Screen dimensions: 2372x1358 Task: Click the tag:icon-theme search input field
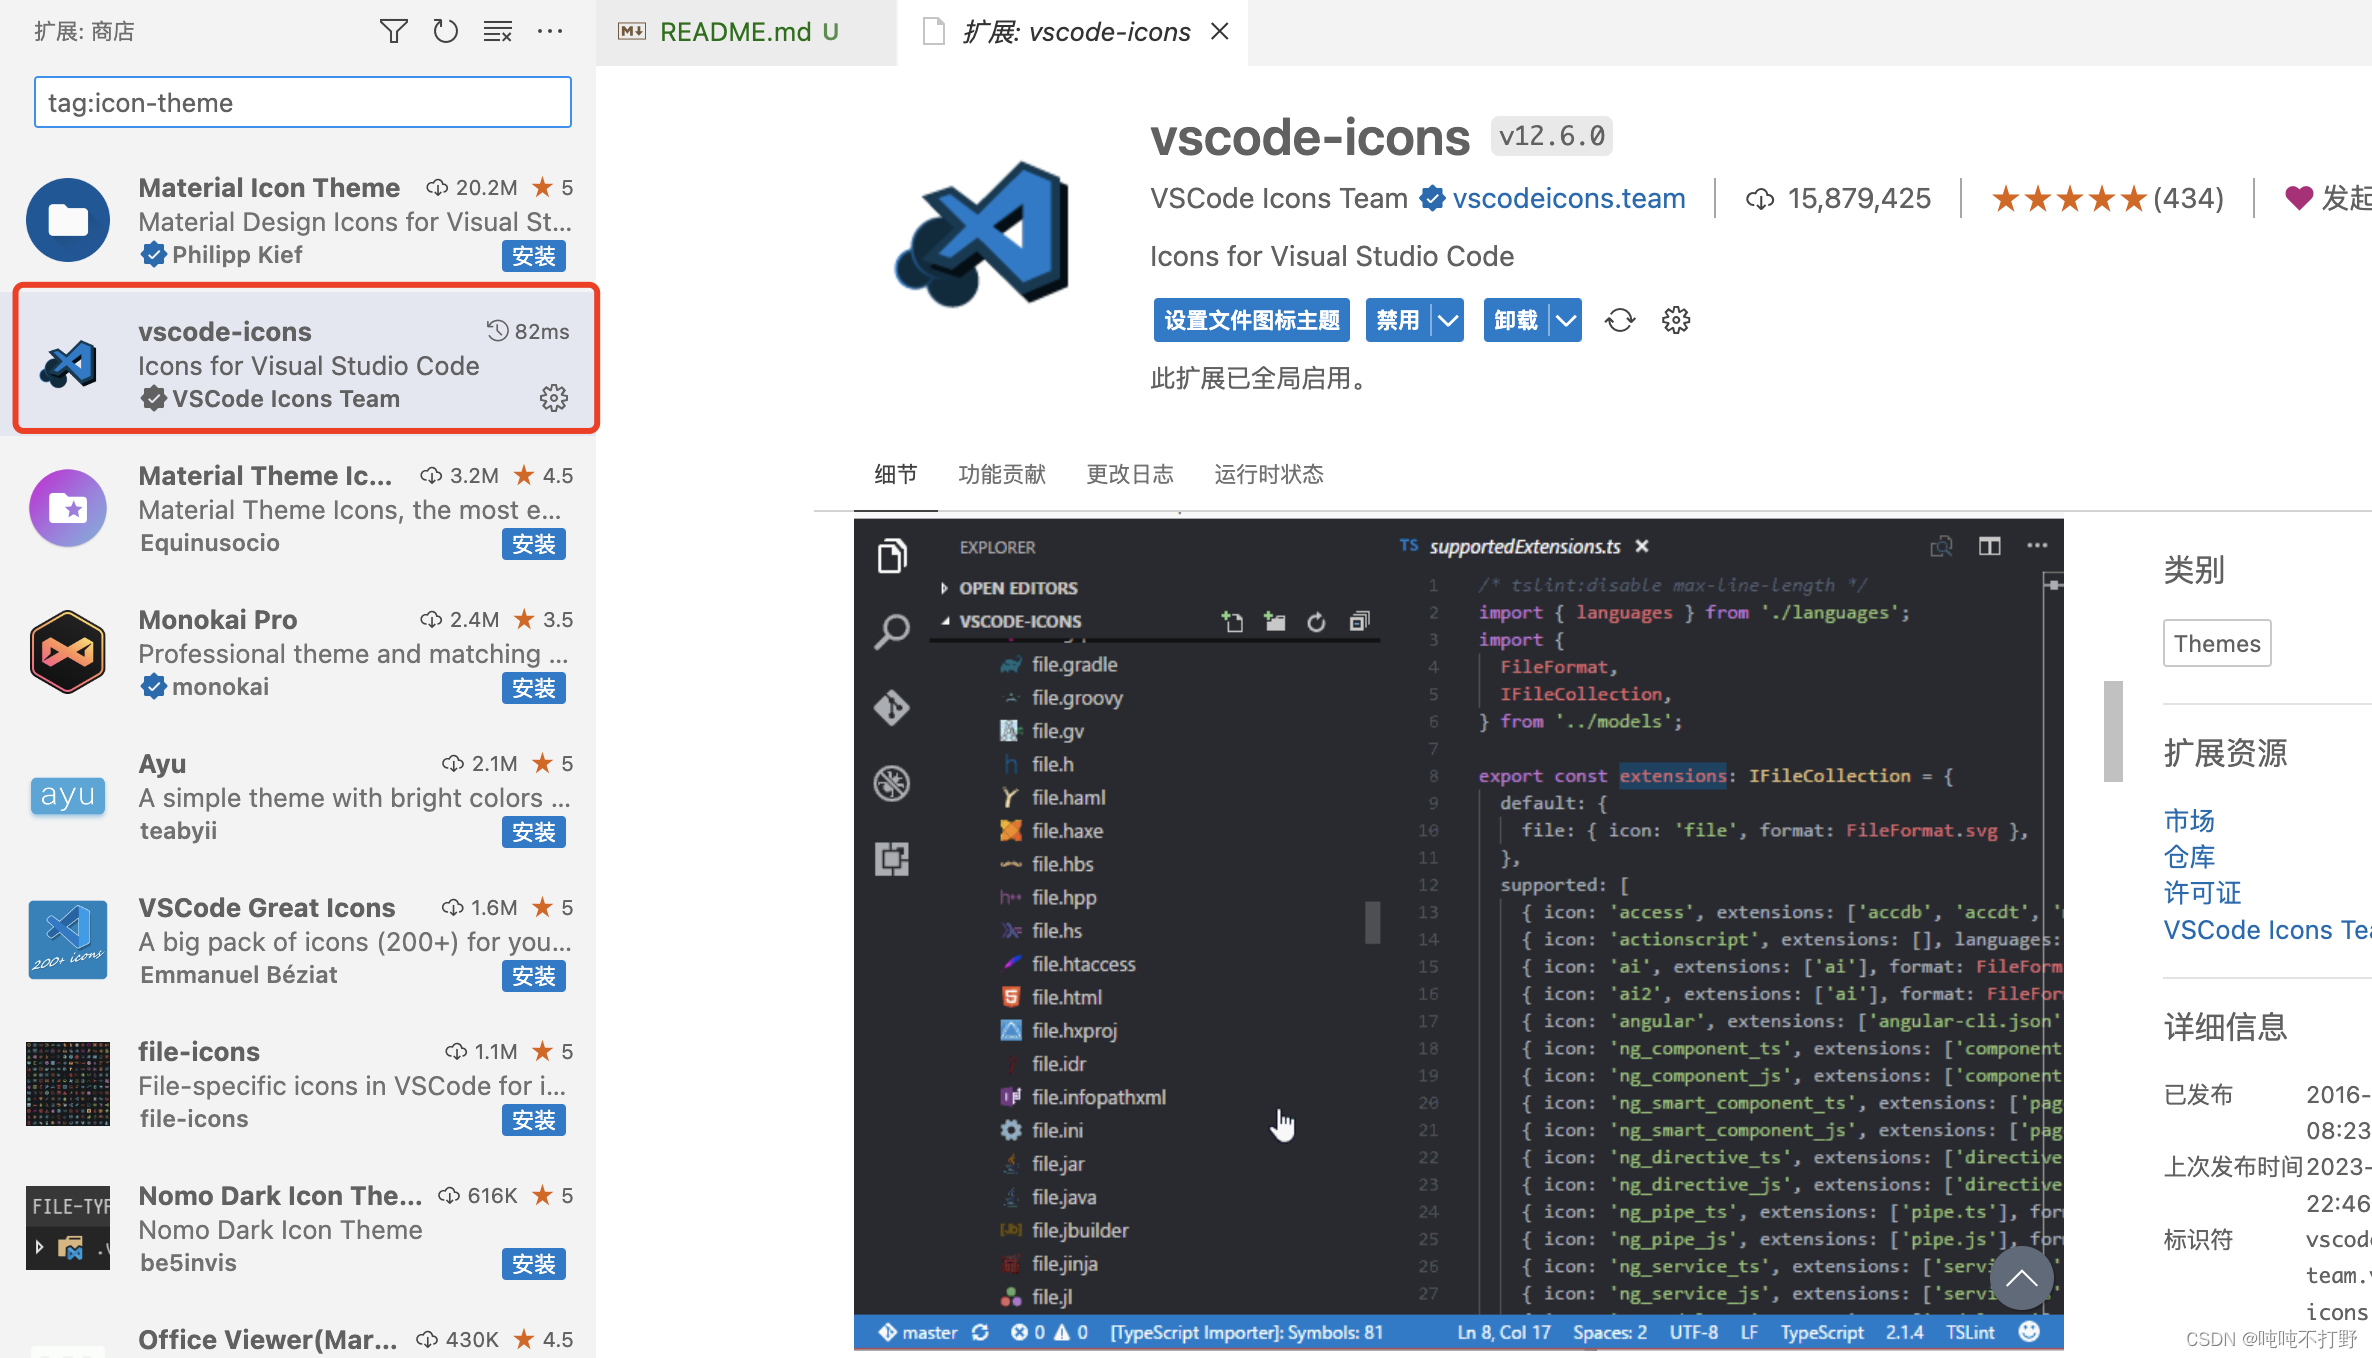click(x=301, y=101)
